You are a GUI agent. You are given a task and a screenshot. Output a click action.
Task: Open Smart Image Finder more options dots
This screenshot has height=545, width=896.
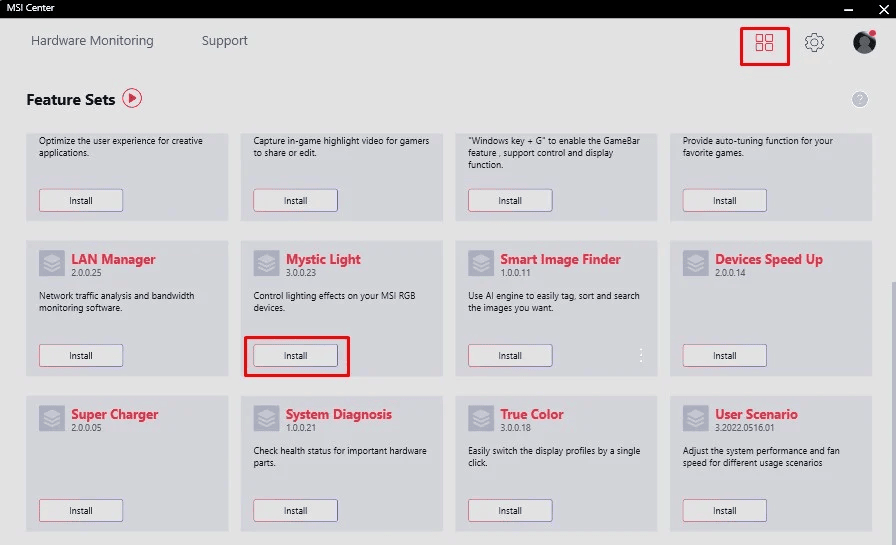(641, 355)
